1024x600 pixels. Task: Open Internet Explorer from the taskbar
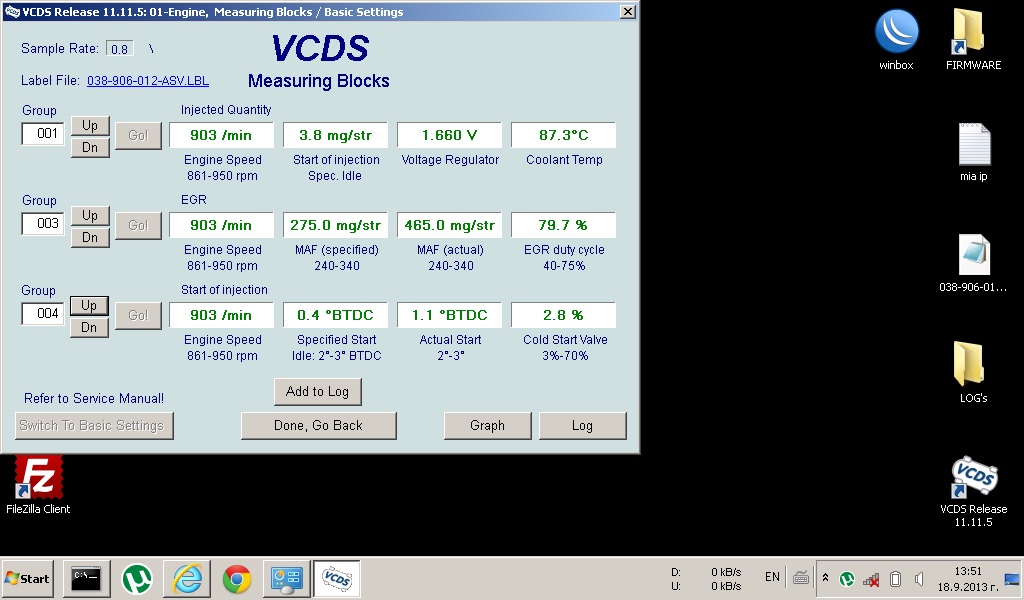tap(187, 578)
